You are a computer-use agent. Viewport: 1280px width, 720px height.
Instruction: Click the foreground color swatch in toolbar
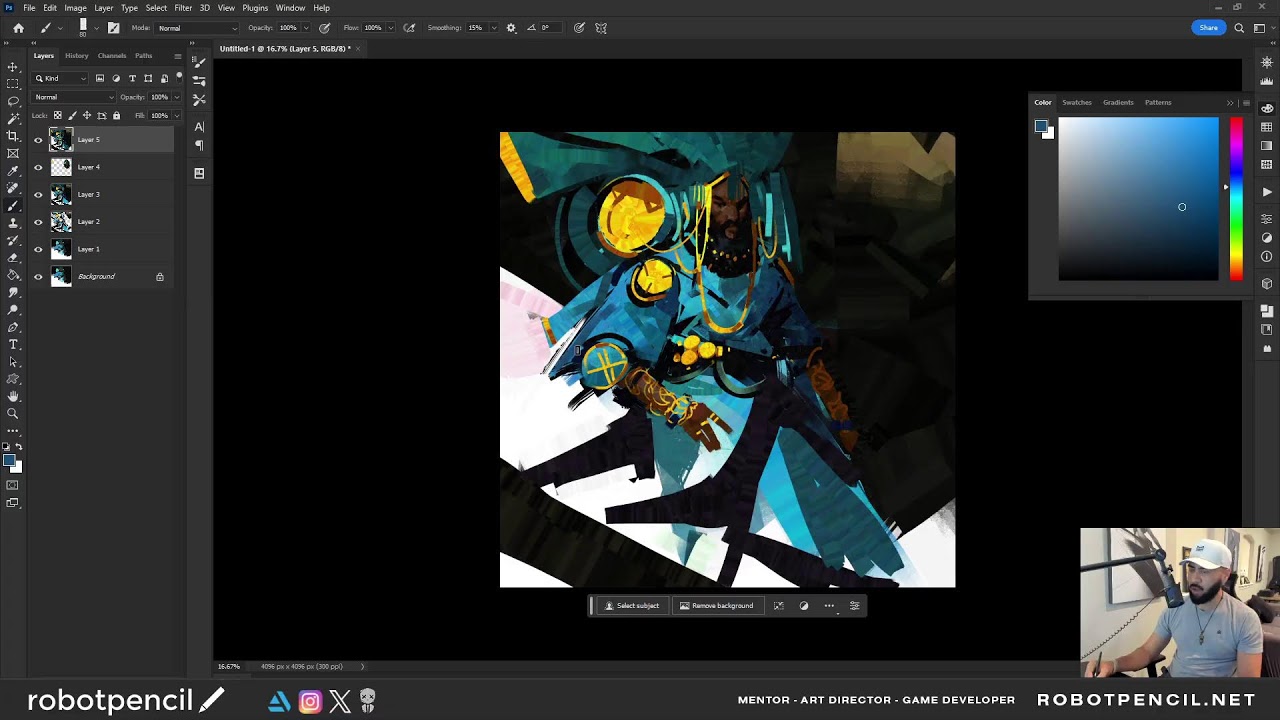[9, 461]
